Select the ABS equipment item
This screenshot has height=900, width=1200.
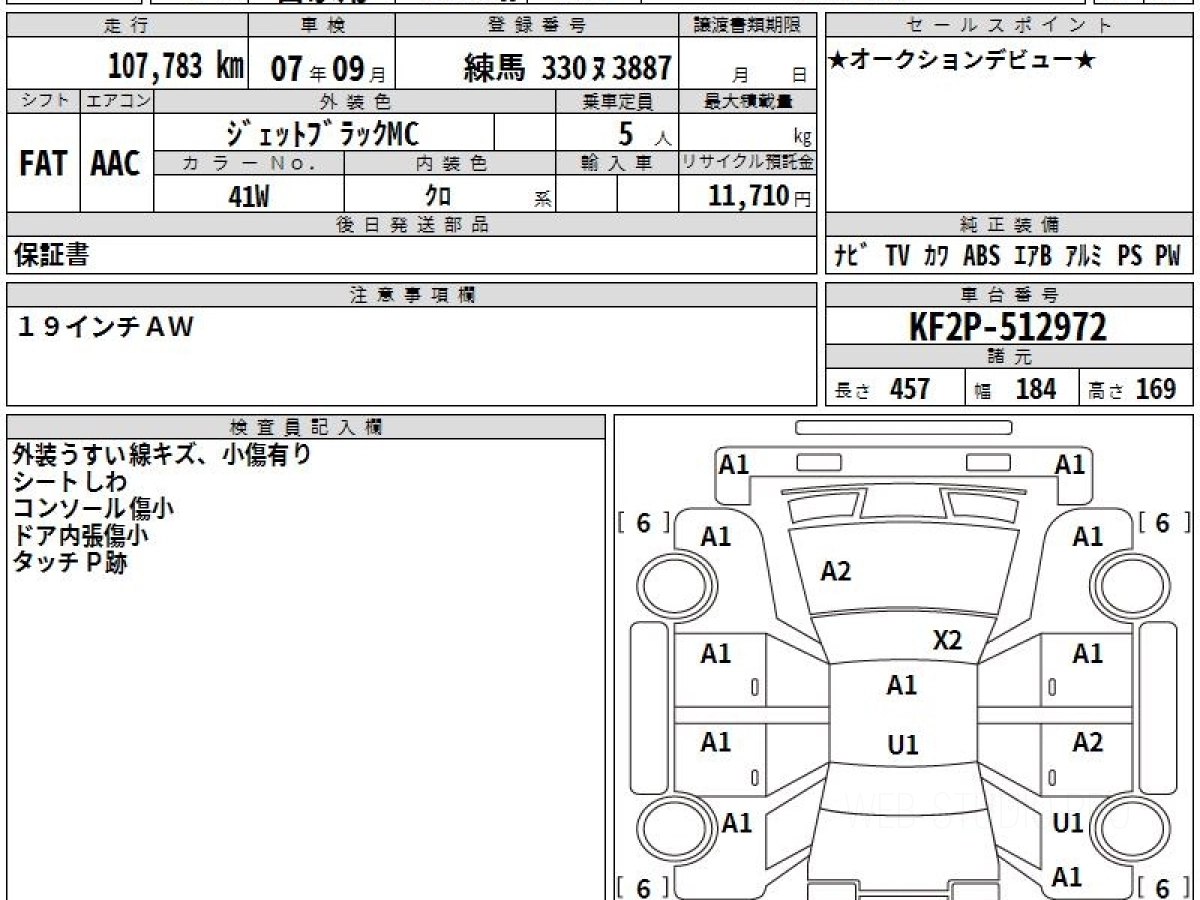[982, 256]
